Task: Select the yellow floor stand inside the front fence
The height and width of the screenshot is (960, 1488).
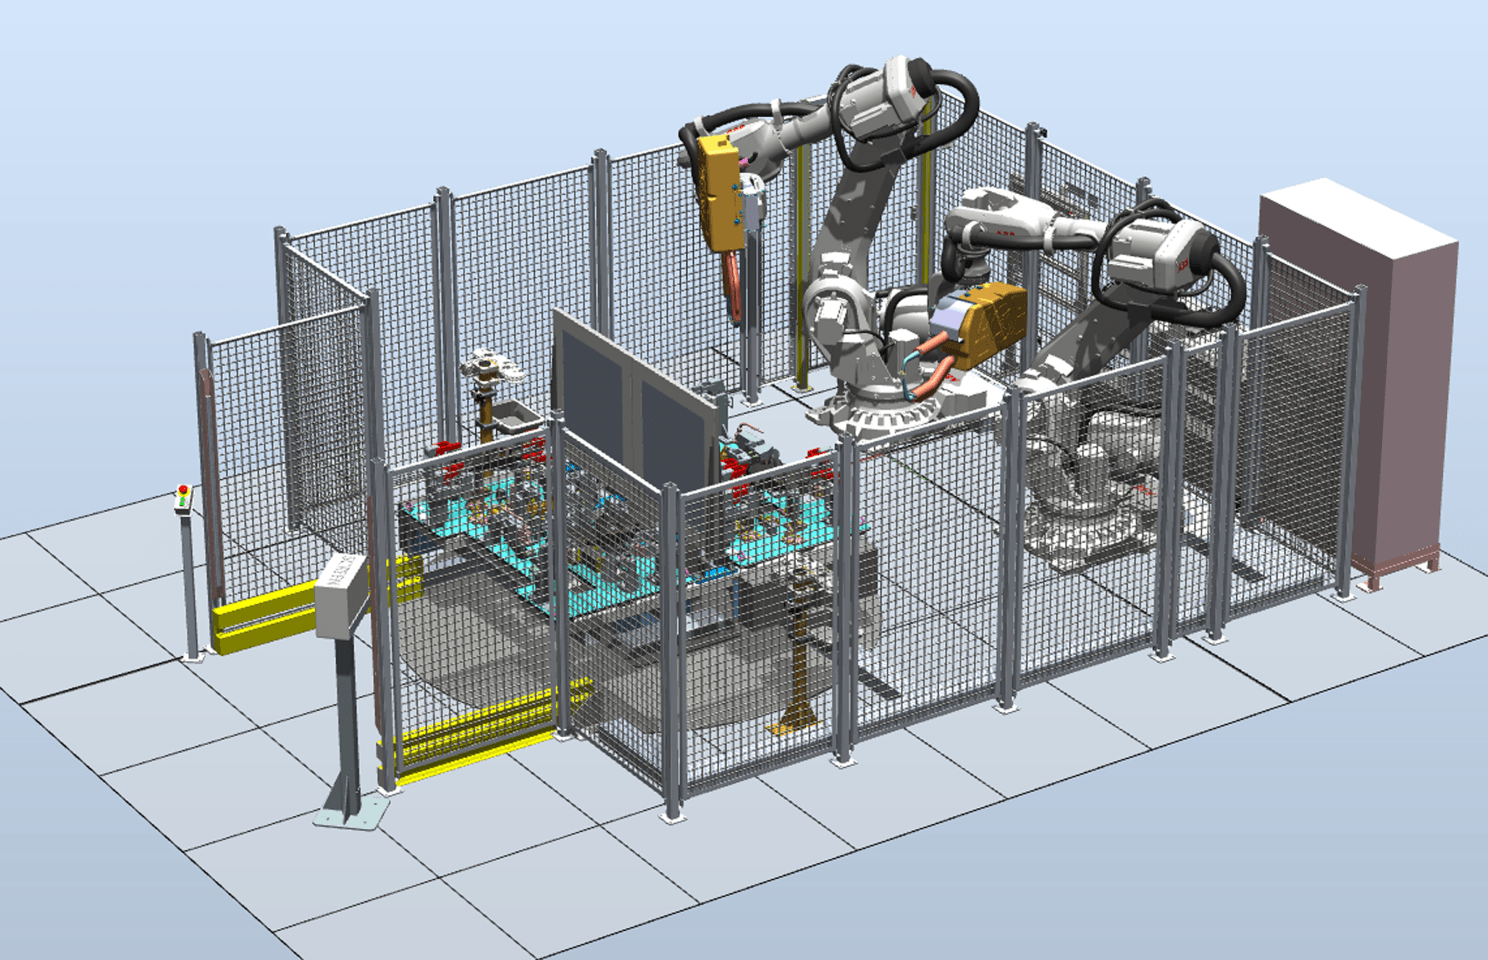Action: pos(800,655)
